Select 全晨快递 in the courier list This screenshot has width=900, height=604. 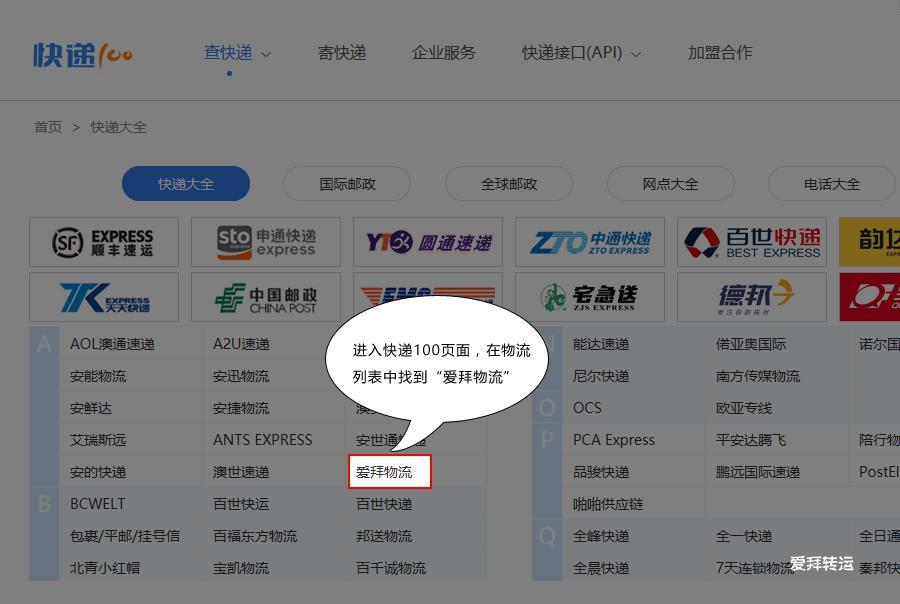point(601,568)
